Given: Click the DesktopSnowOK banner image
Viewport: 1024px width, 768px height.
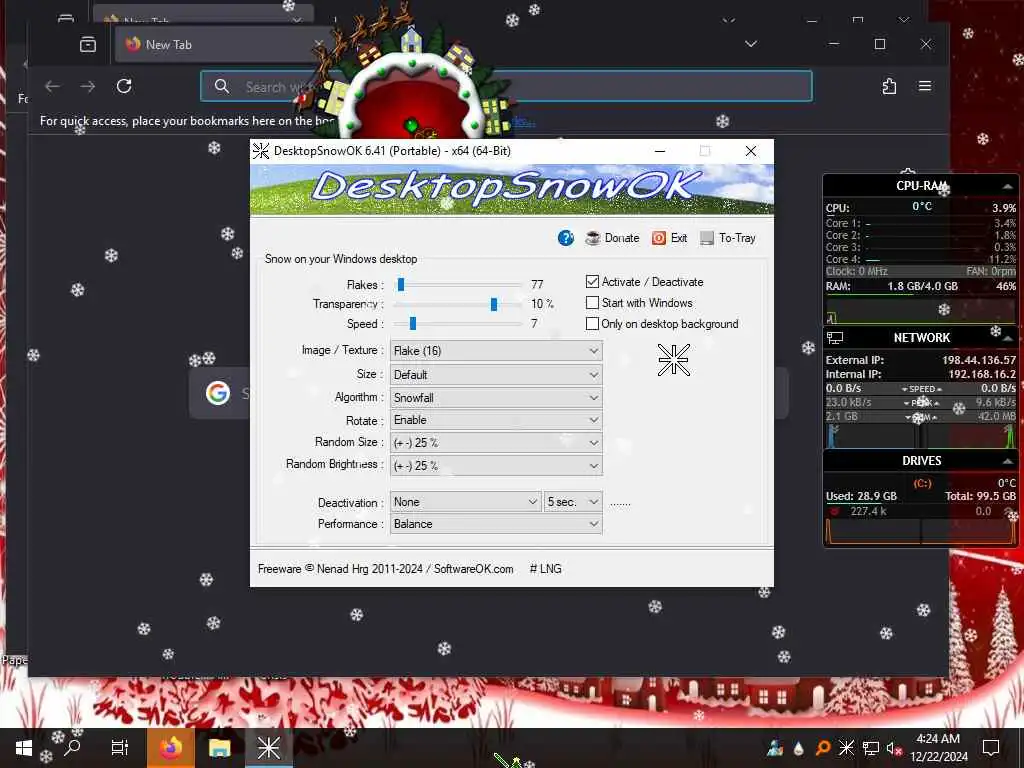Looking at the screenshot, I should (x=512, y=189).
